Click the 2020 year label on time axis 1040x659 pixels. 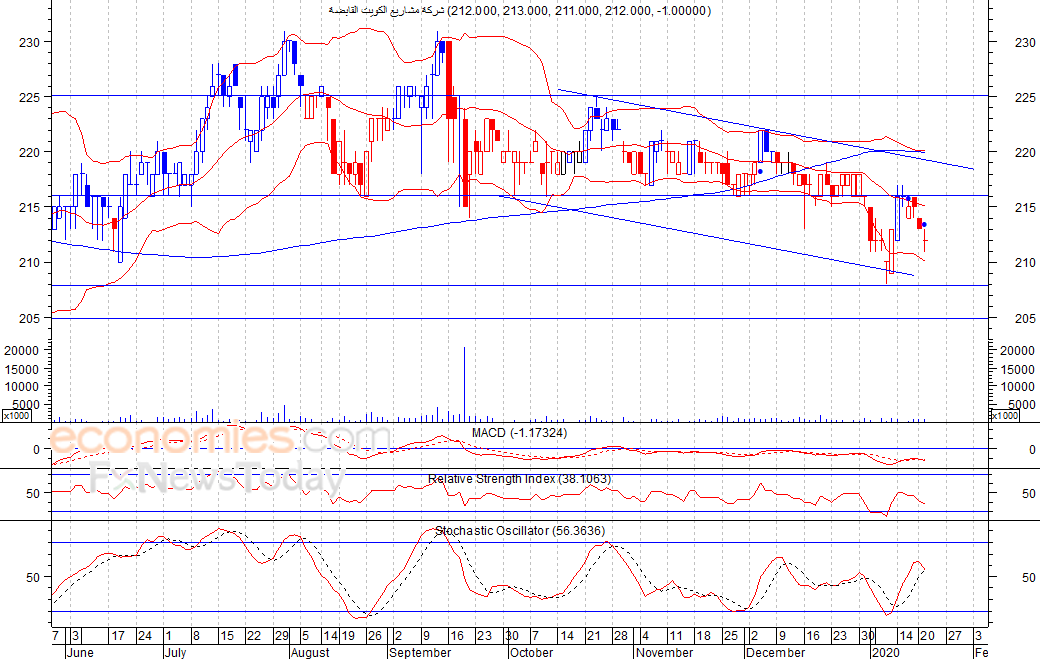(885, 652)
